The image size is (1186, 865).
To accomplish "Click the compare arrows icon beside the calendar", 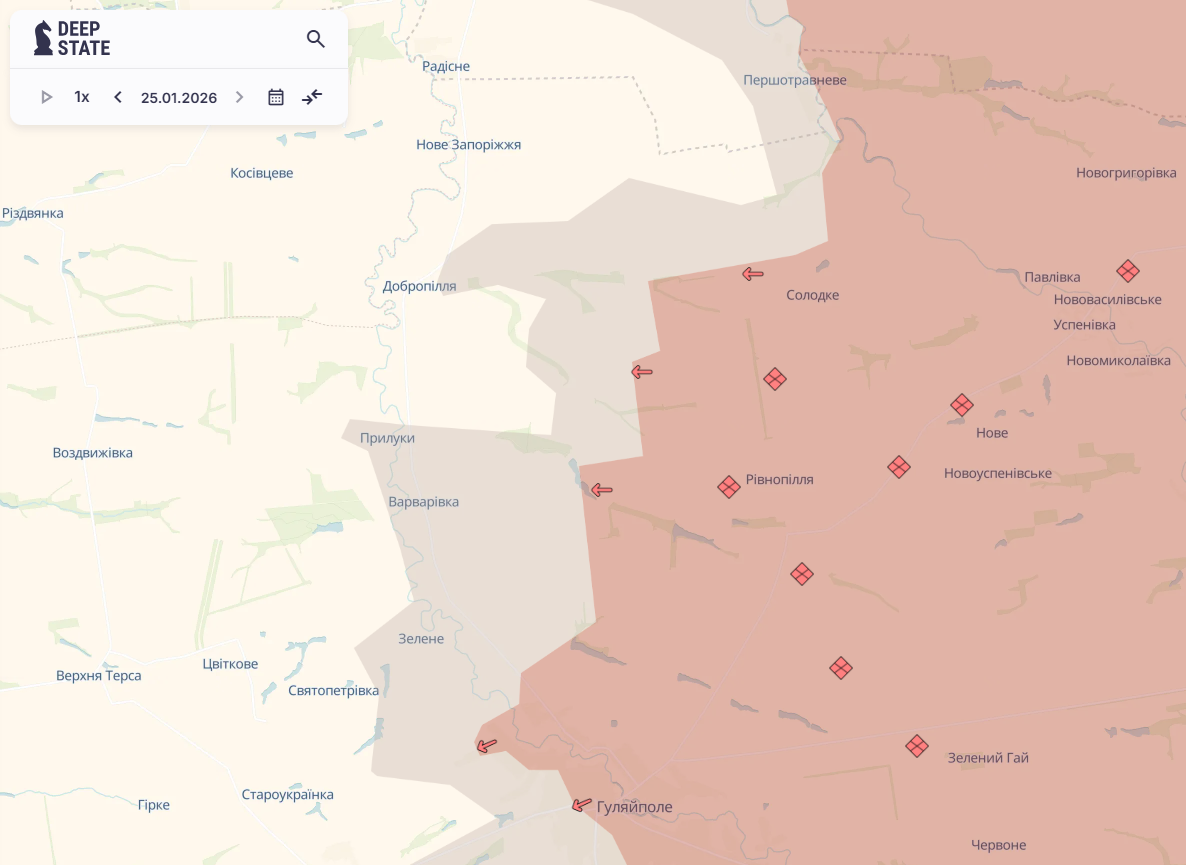I will pyautogui.click(x=312, y=97).
